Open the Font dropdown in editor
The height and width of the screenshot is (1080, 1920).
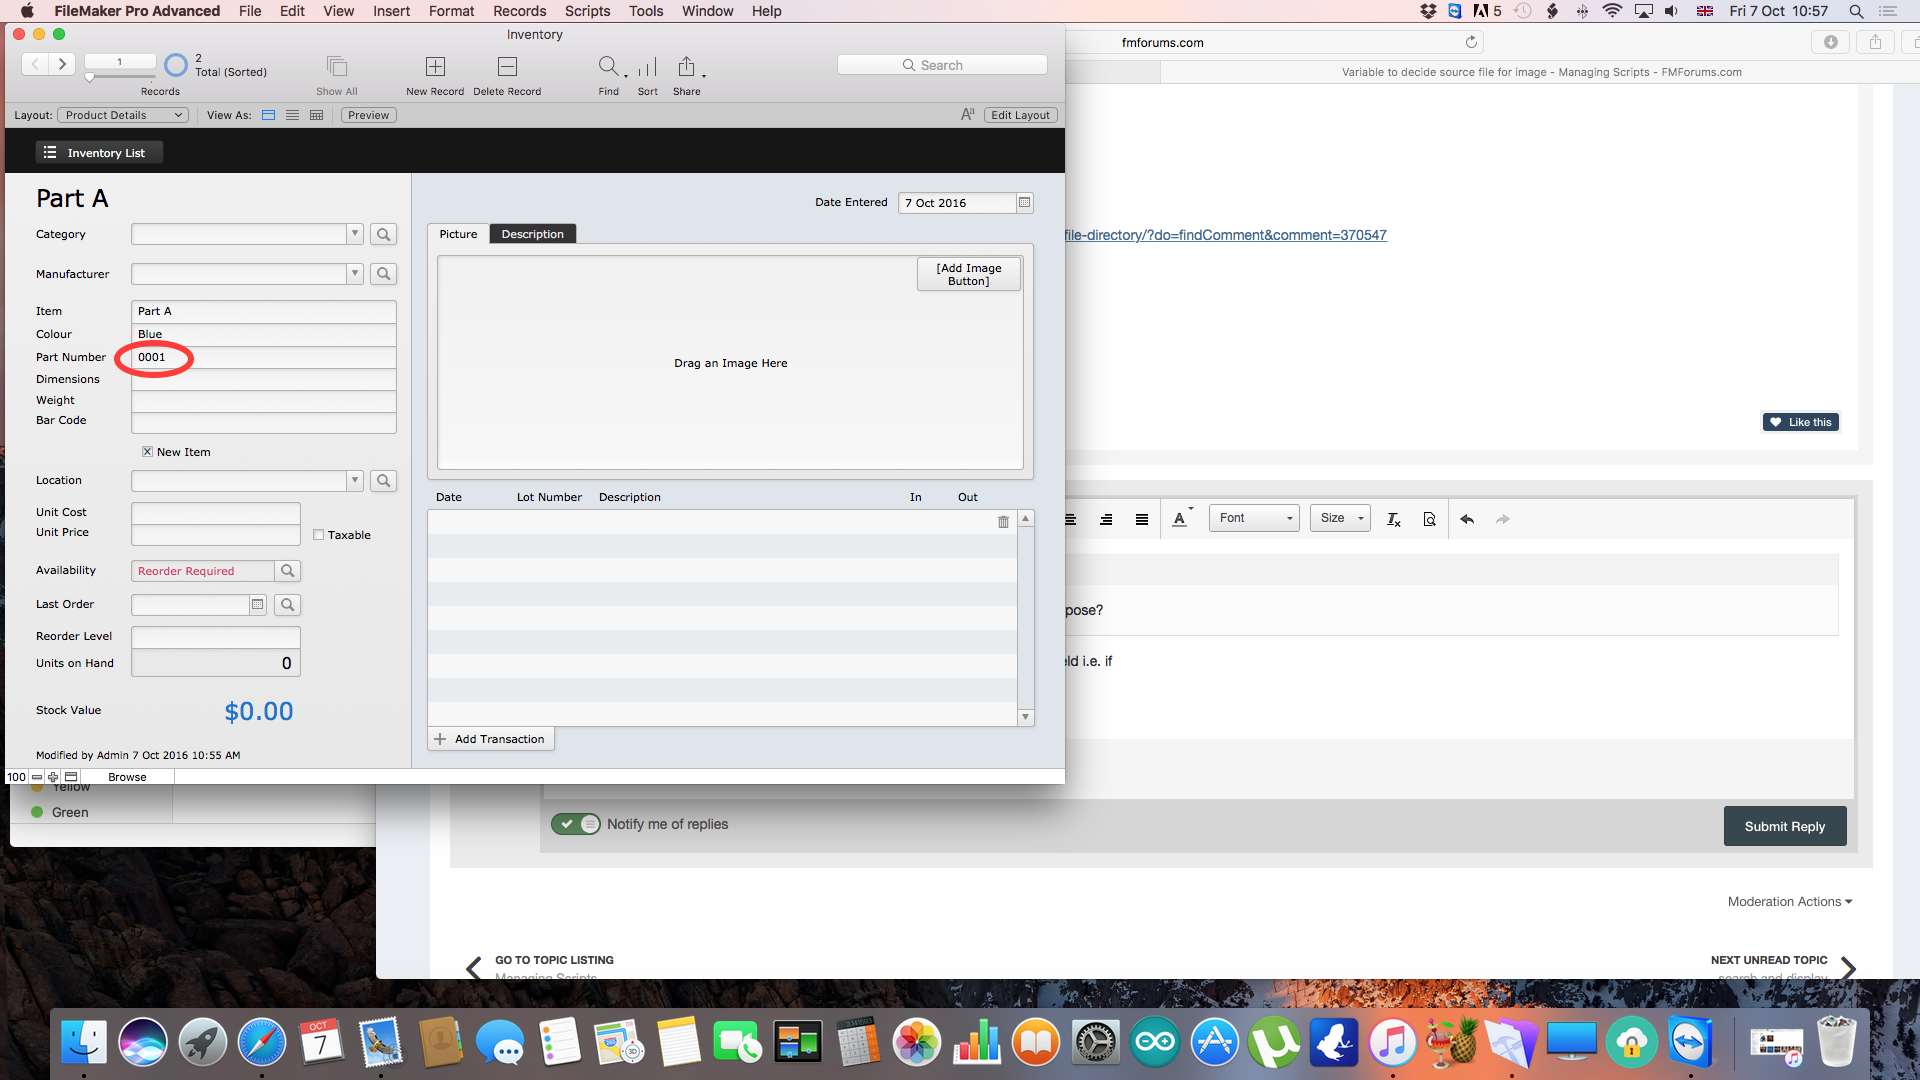pyautogui.click(x=1254, y=518)
